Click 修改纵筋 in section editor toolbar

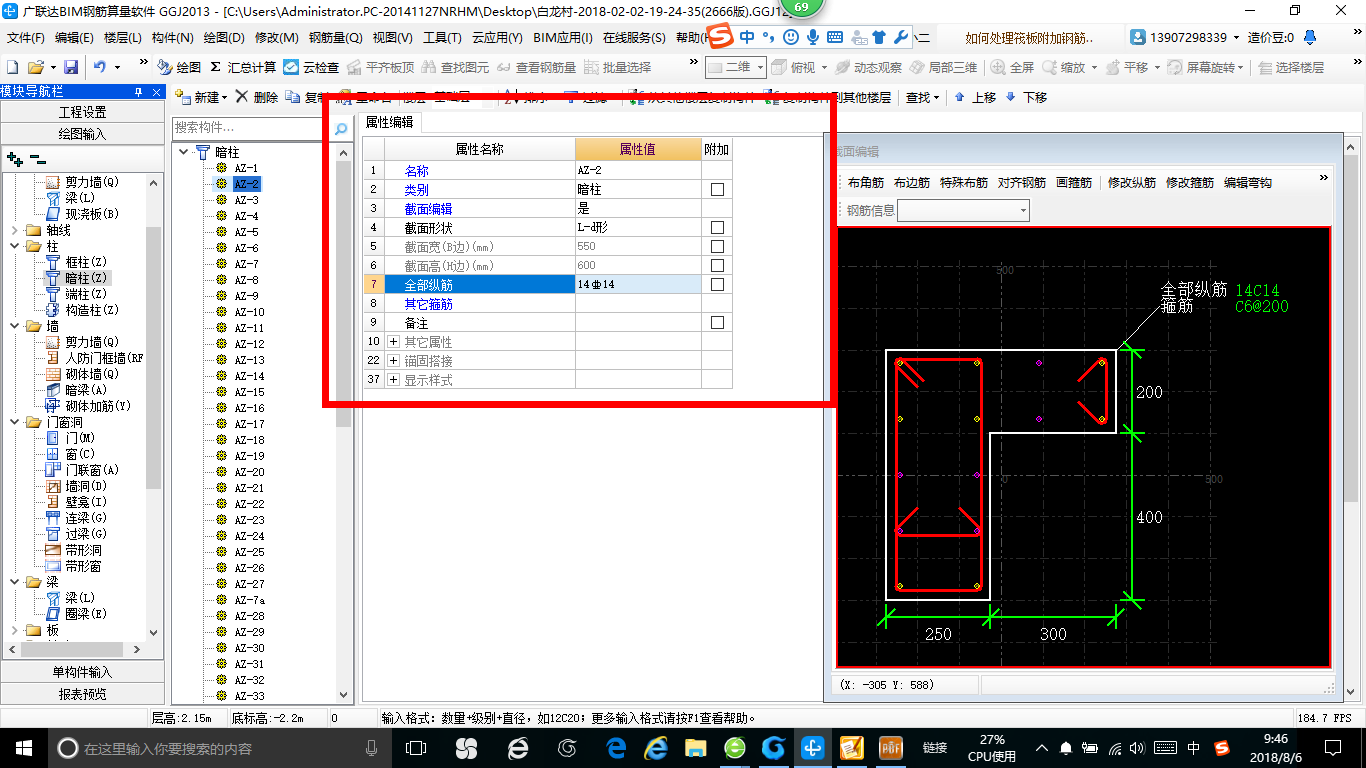[1132, 183]
